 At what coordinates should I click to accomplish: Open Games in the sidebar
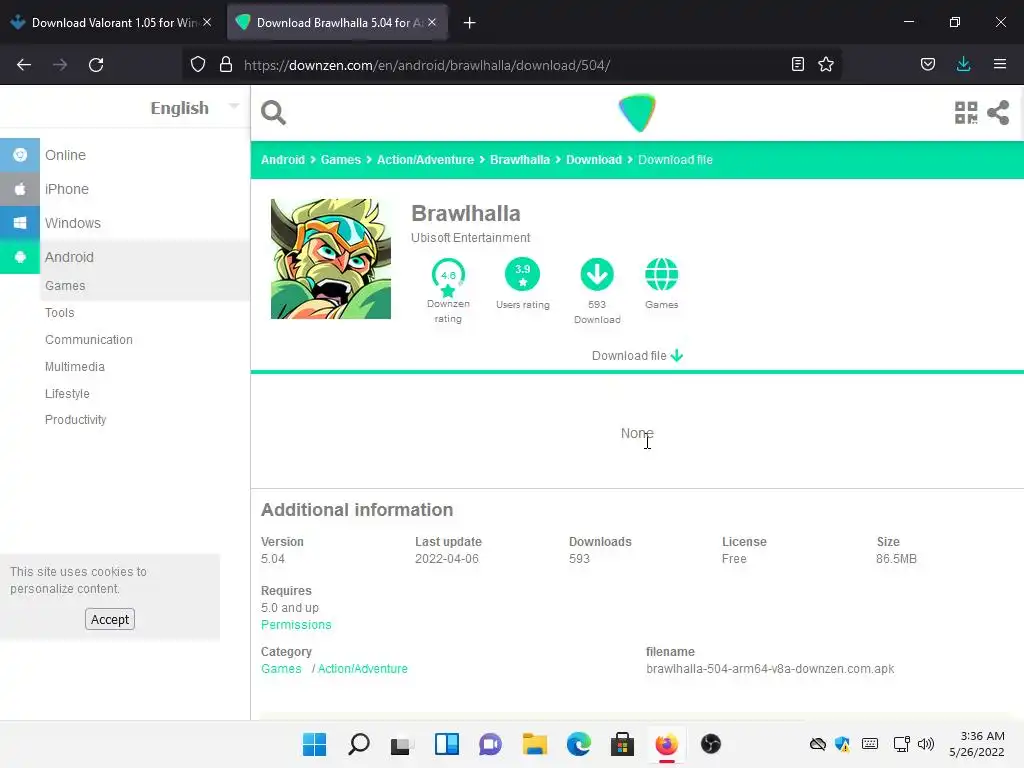(65, 285)
